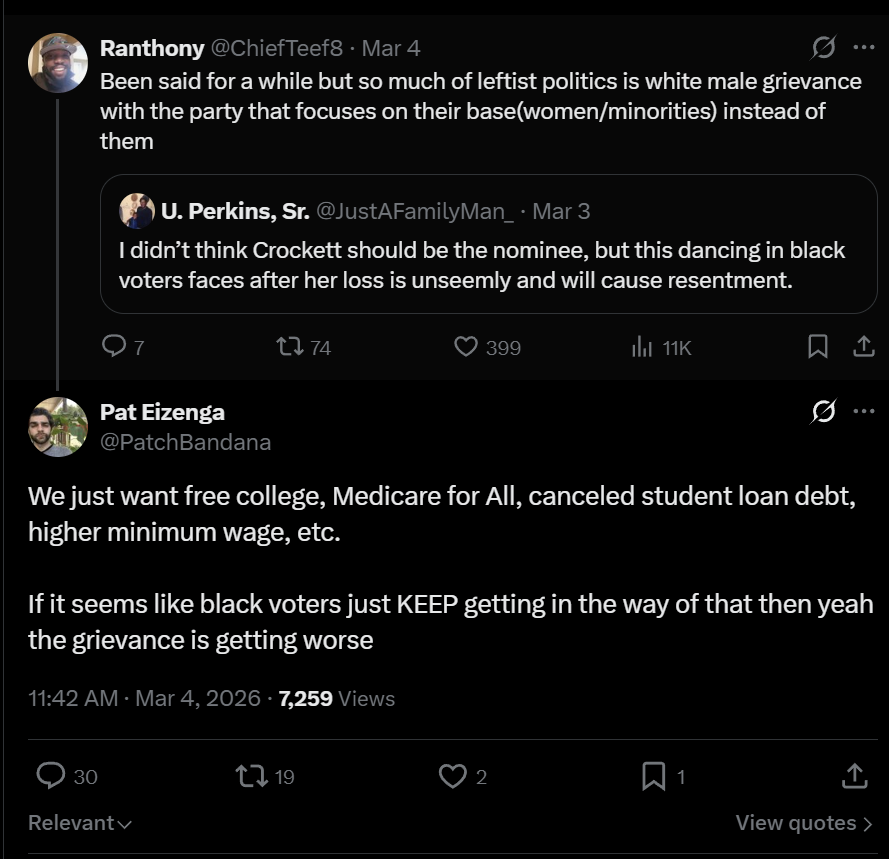View analytics showing 11K views
Image resolution: width=889 pixels, height=859 pixels.
pos(641,347)
